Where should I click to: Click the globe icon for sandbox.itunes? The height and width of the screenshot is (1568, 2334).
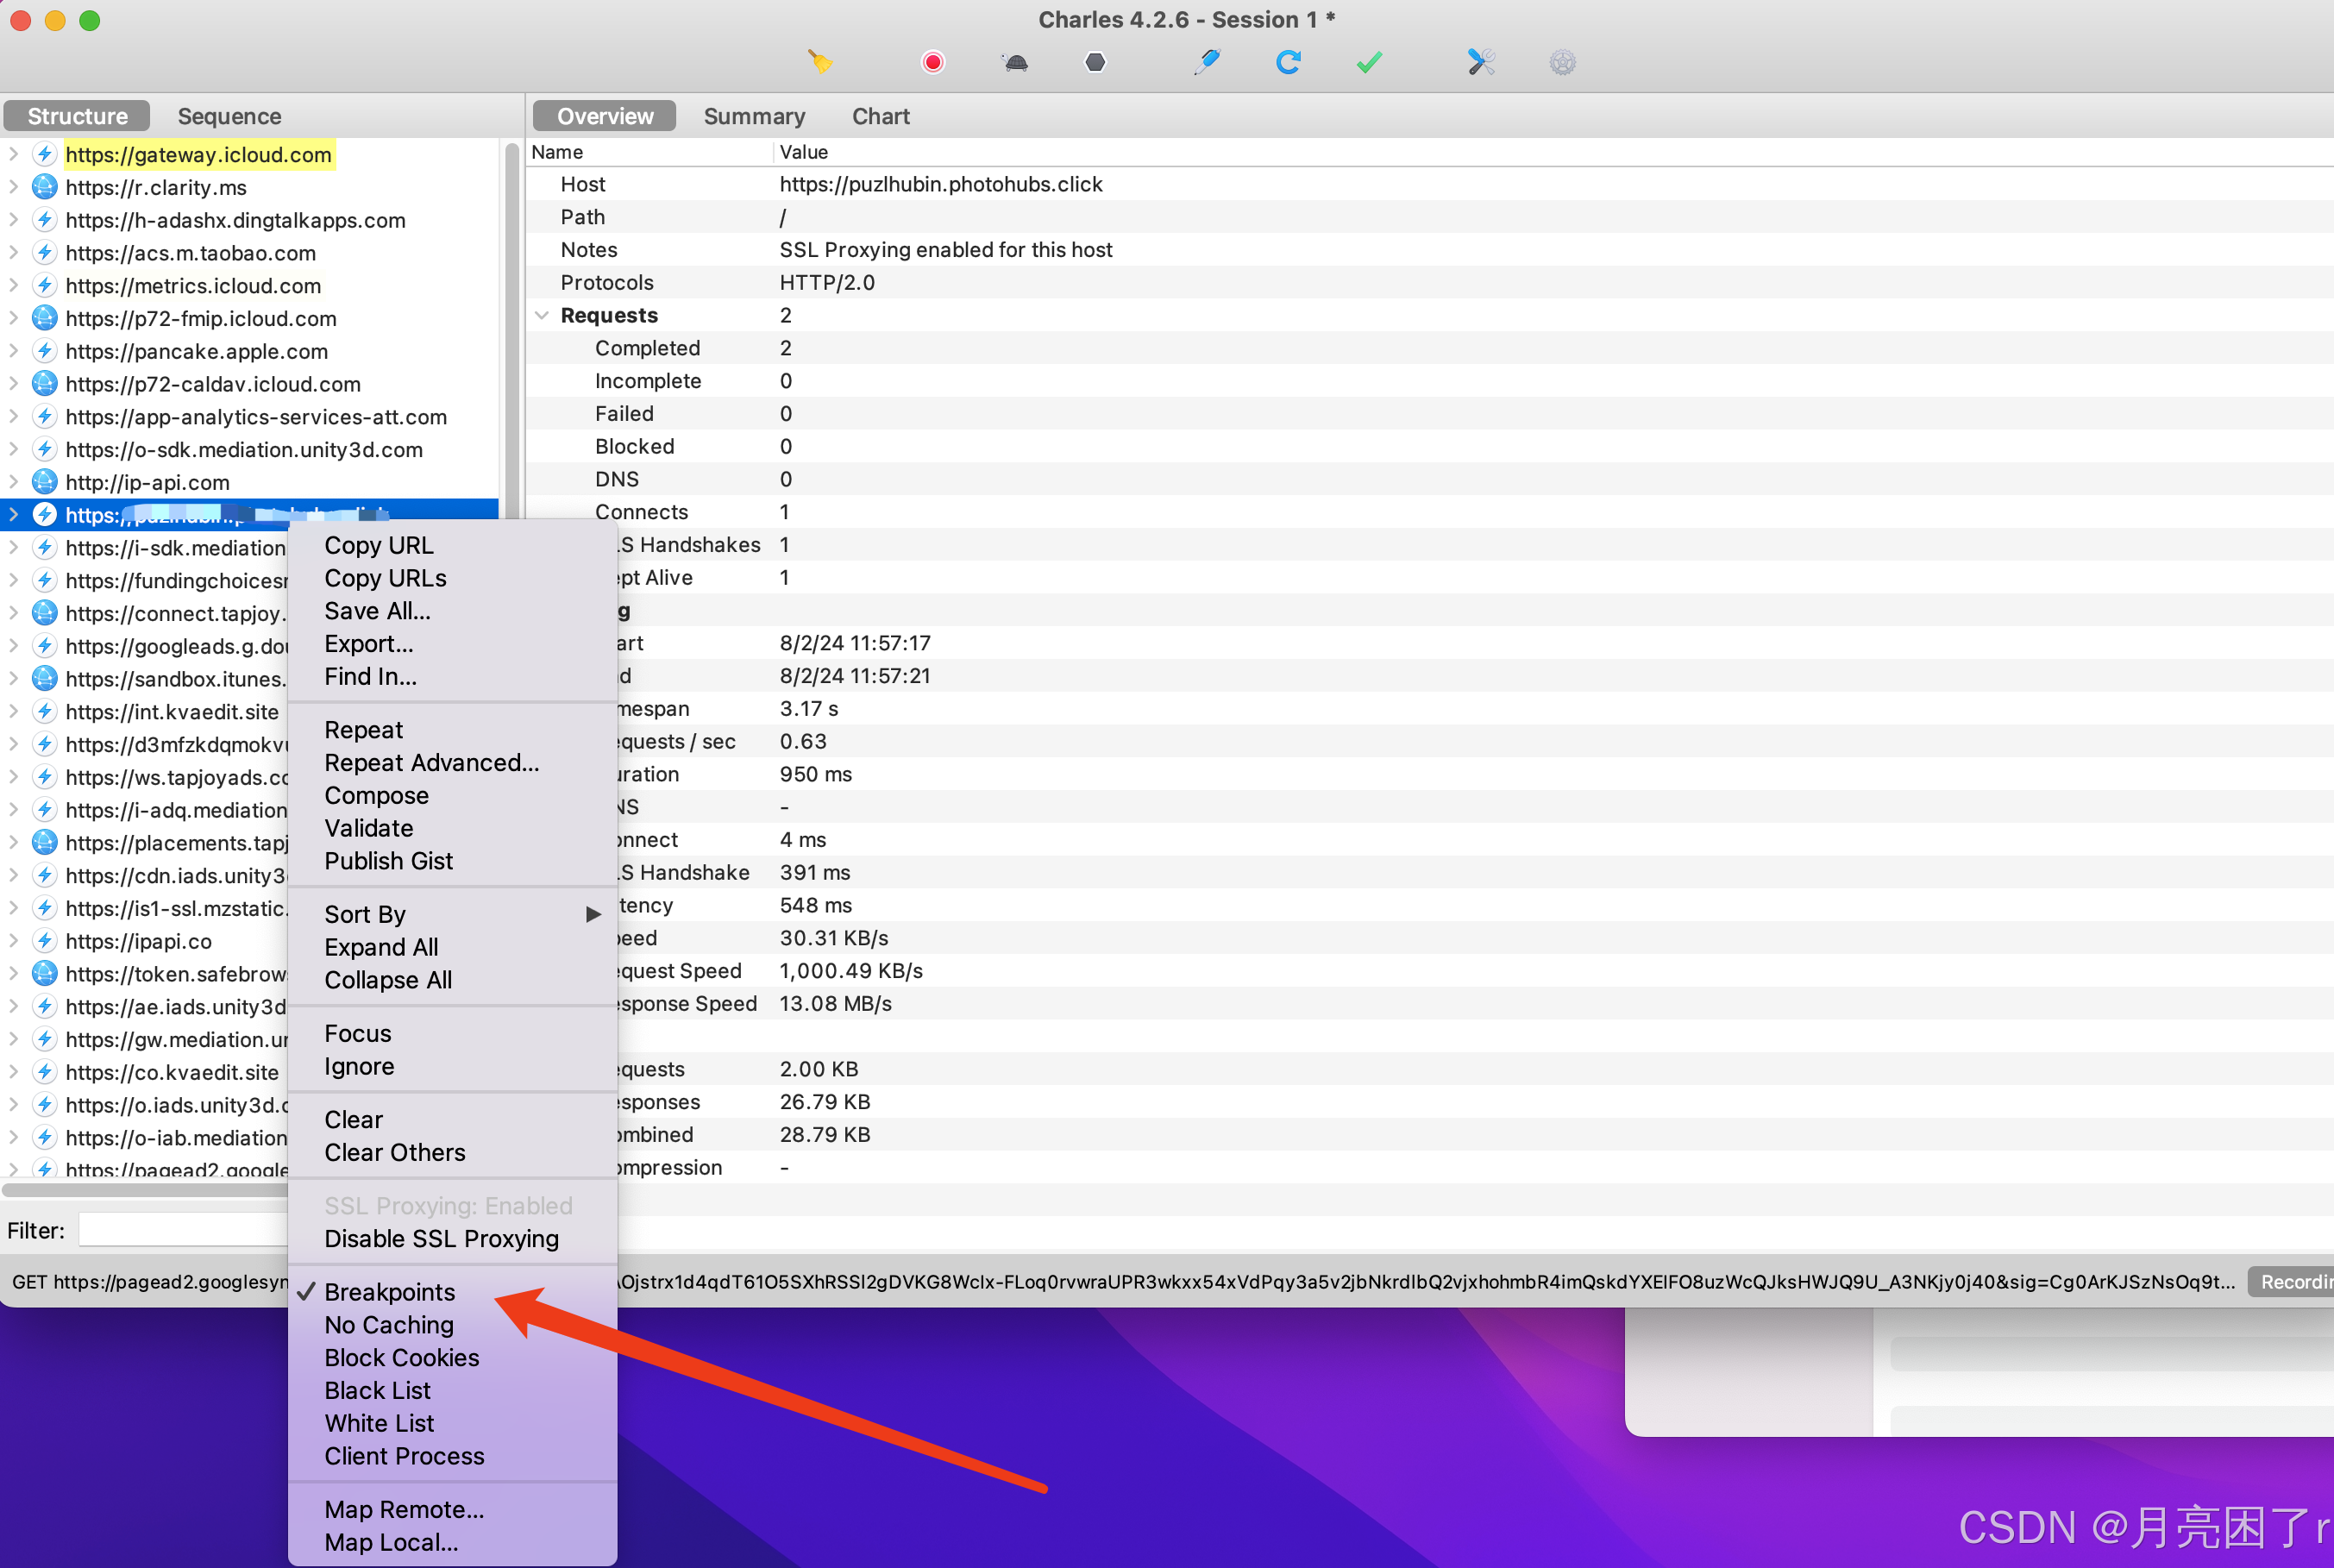44,679
